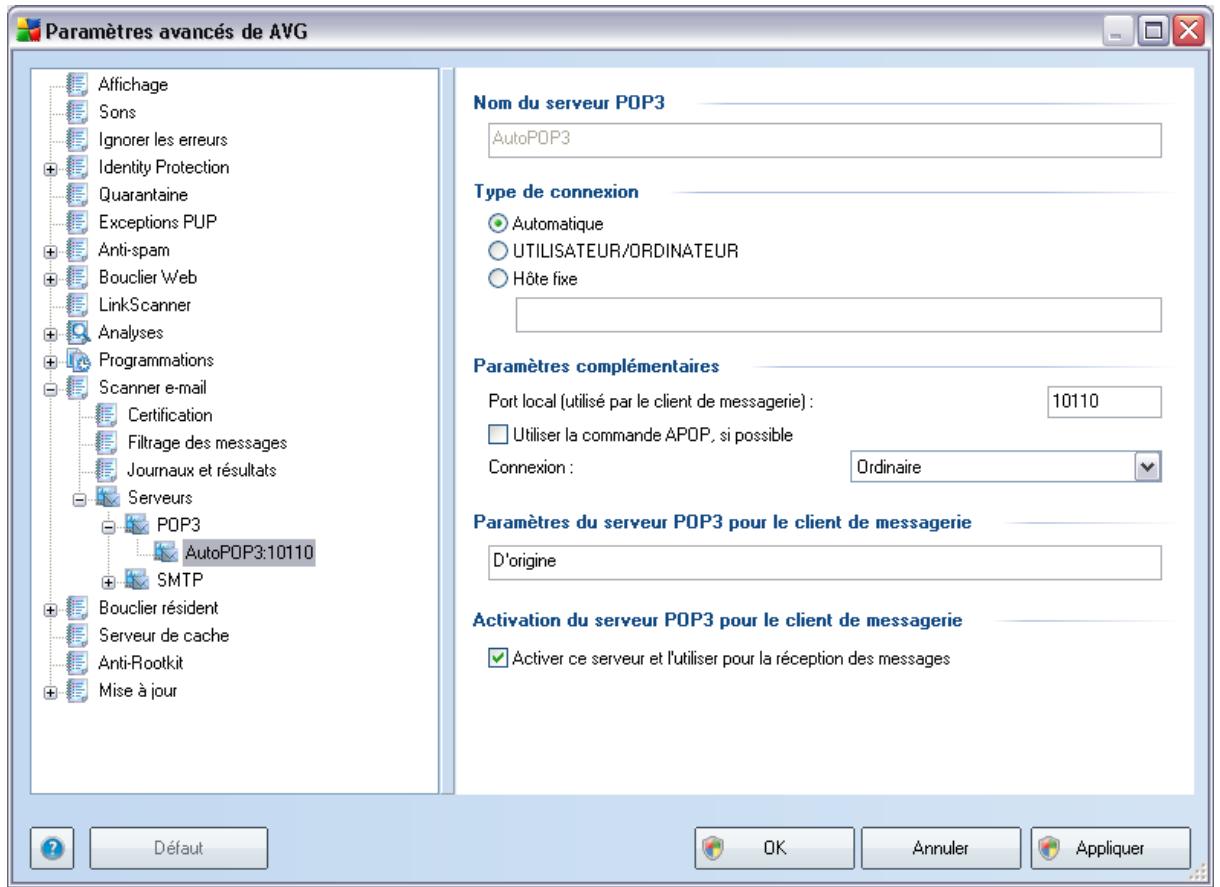Select the Anti-Rootkit tree label
This screenshot has height=887, width=1220.
click(140, 661)
